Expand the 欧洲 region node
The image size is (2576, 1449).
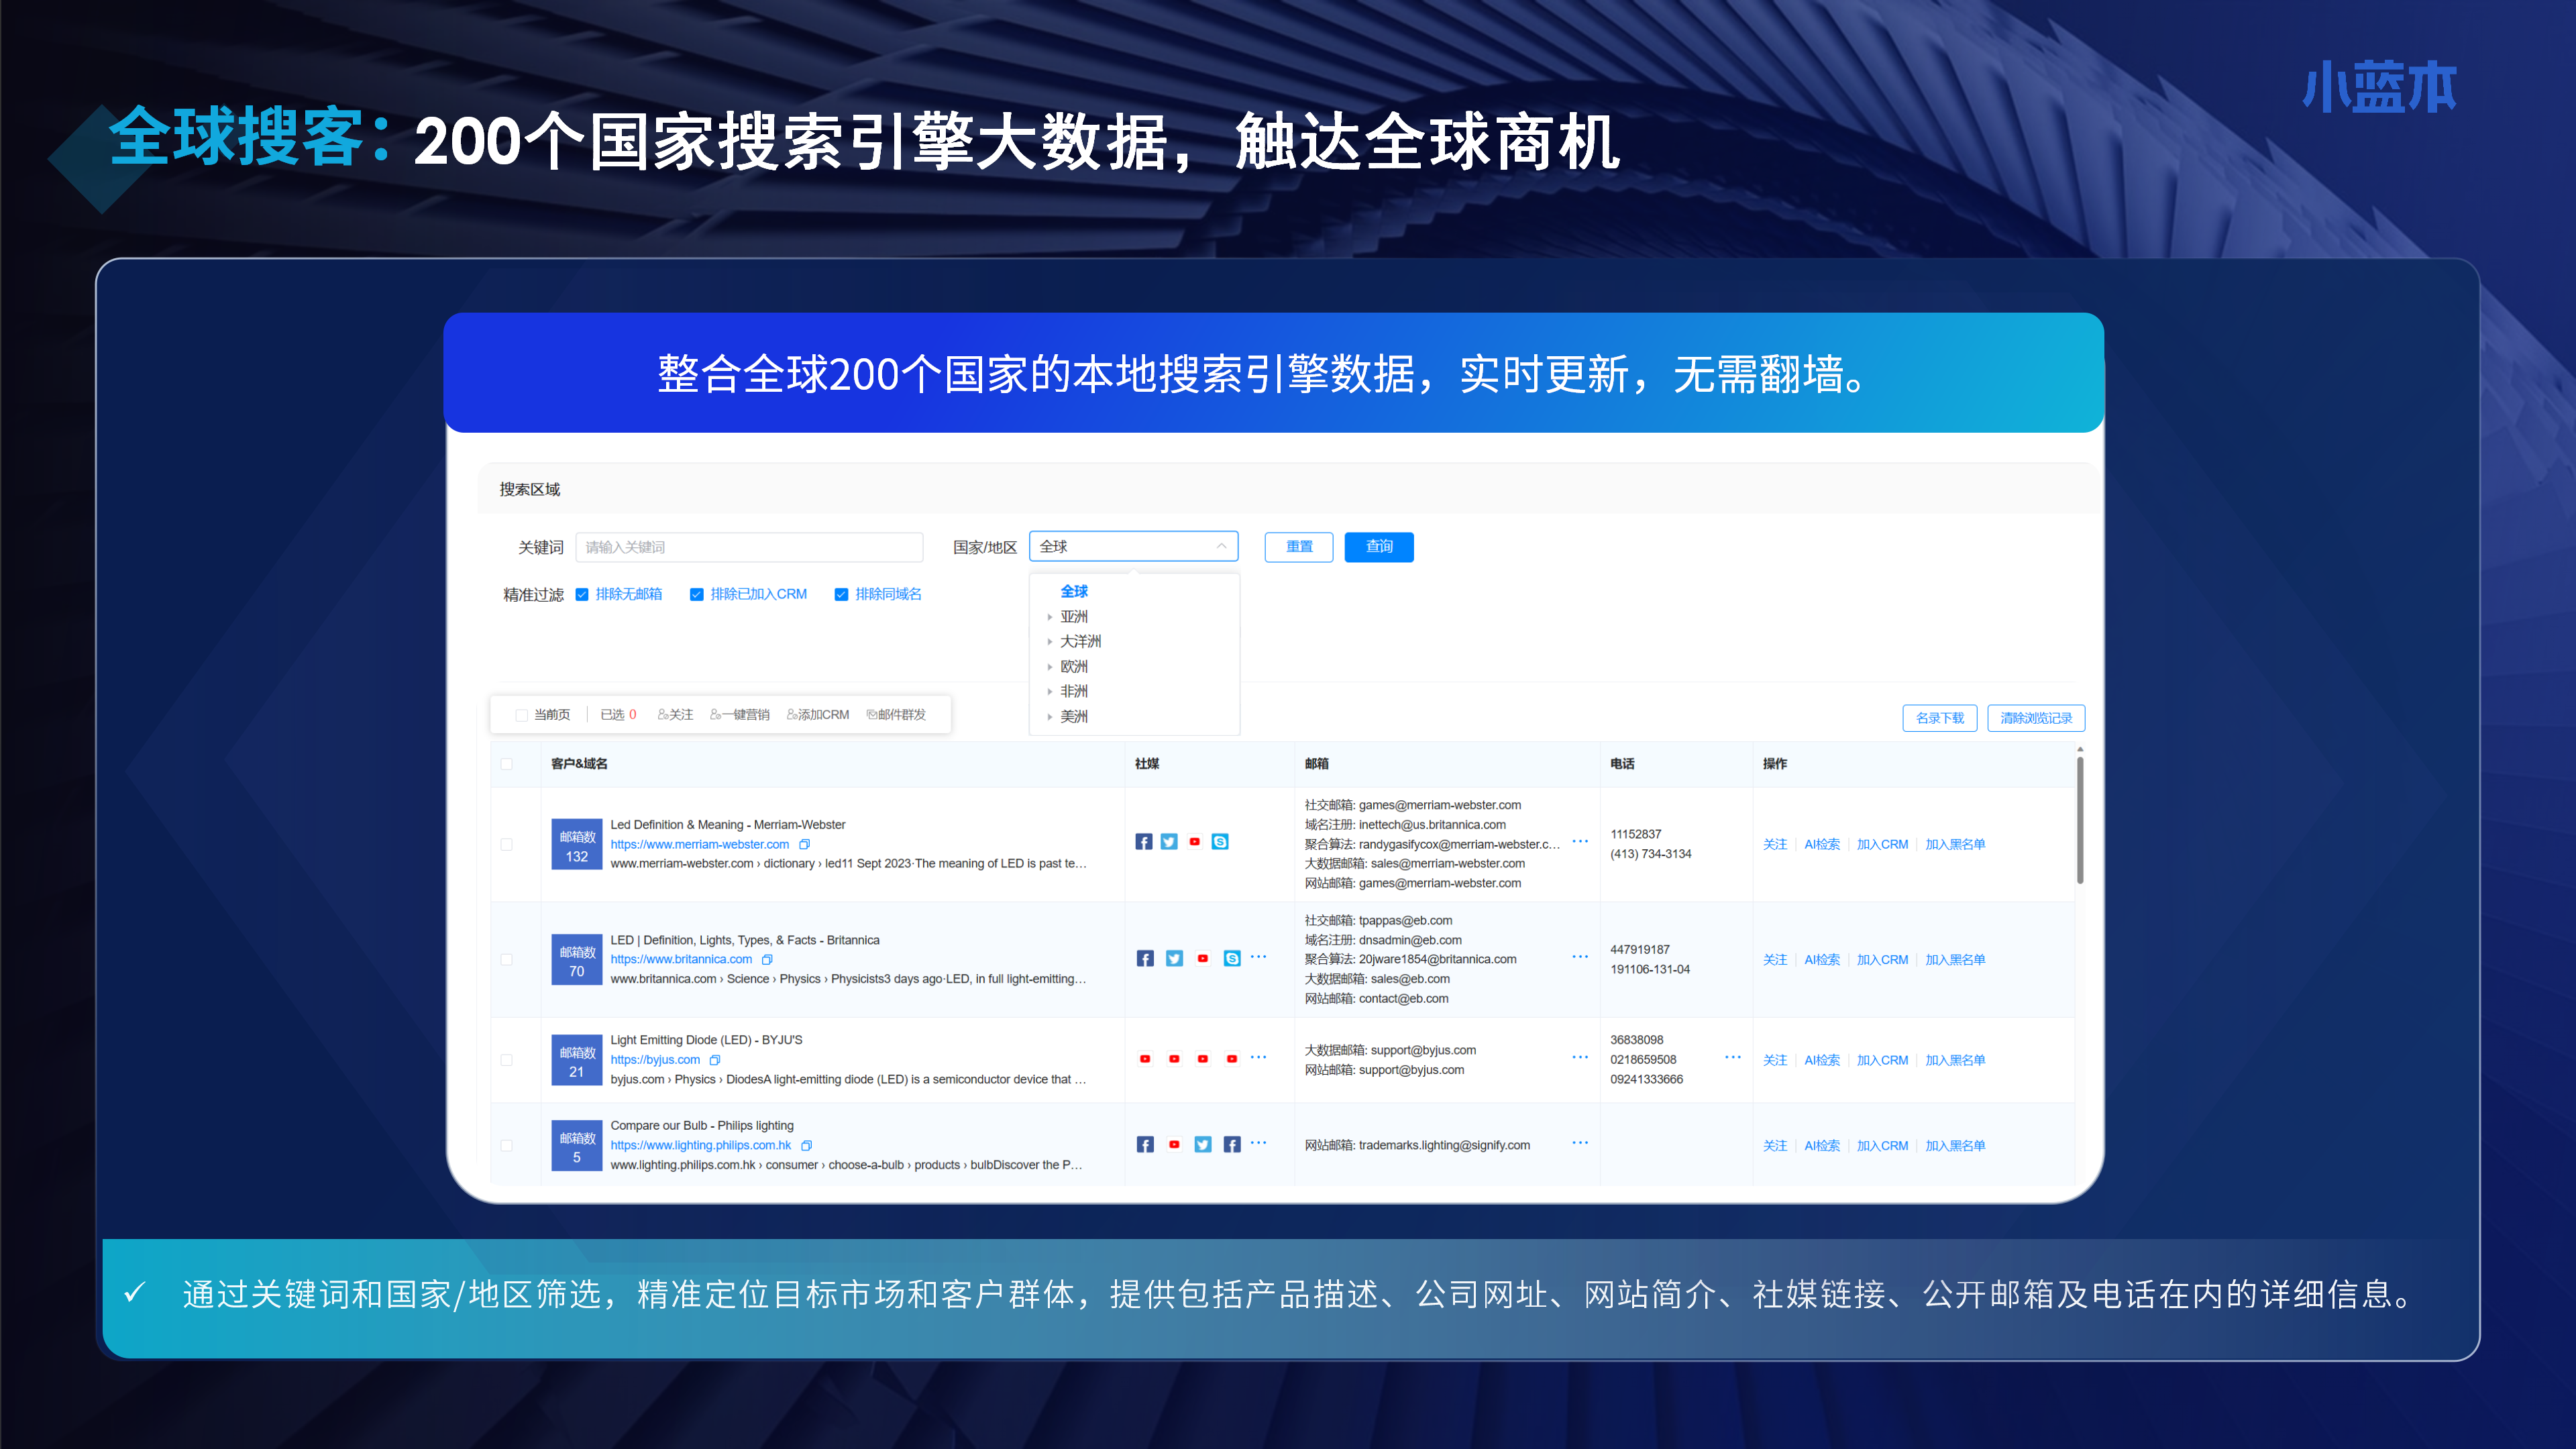pos(1049,667)
